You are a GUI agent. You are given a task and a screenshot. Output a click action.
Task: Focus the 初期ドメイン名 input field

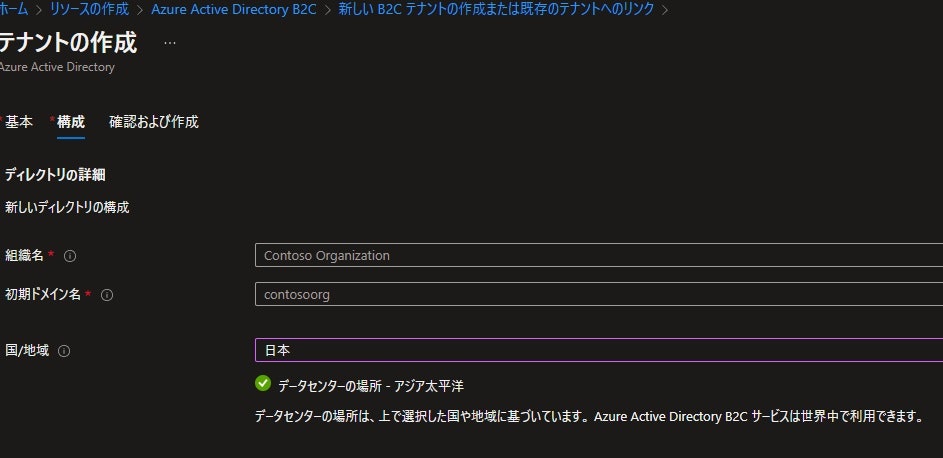pos(599,294)
